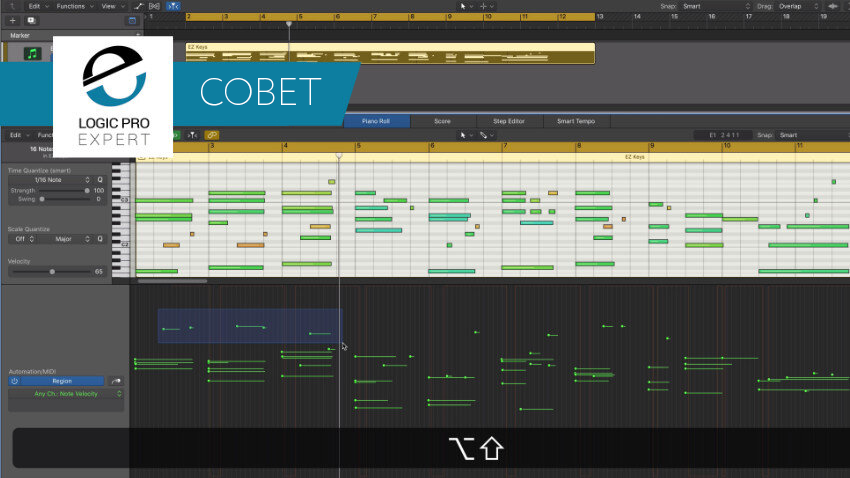The height and width of the screenshot is (478, 850).
Task: Click the C2 key on piano keyboard
Action: tap(121, 245)
